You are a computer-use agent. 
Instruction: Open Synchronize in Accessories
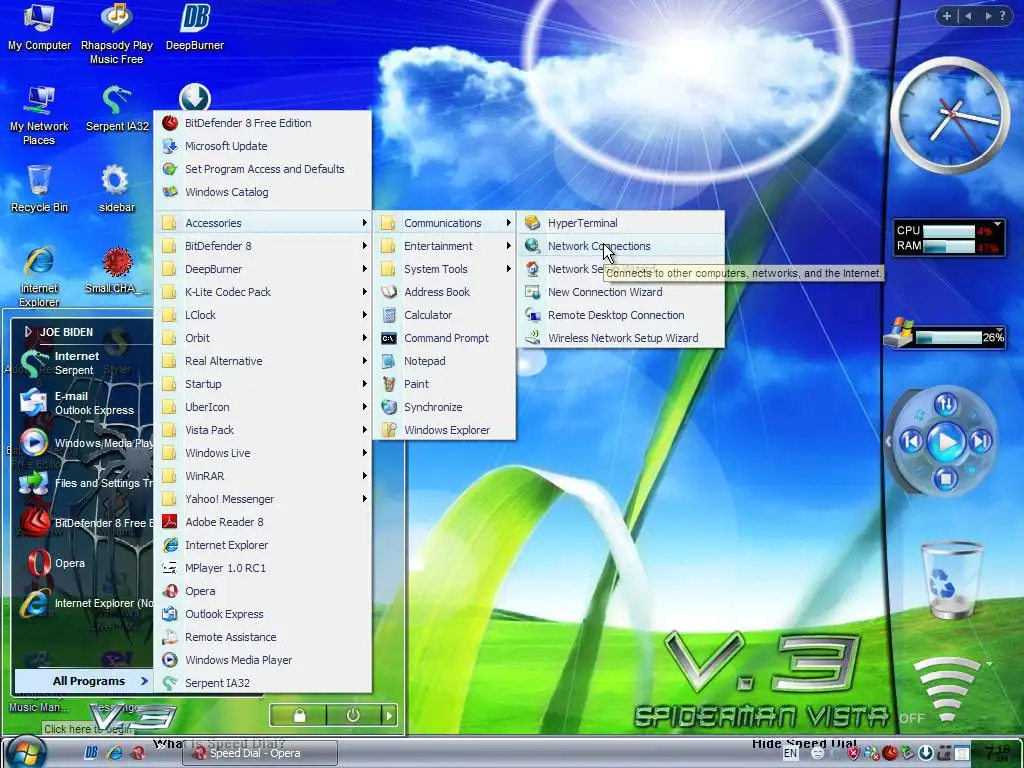(444, 407)
